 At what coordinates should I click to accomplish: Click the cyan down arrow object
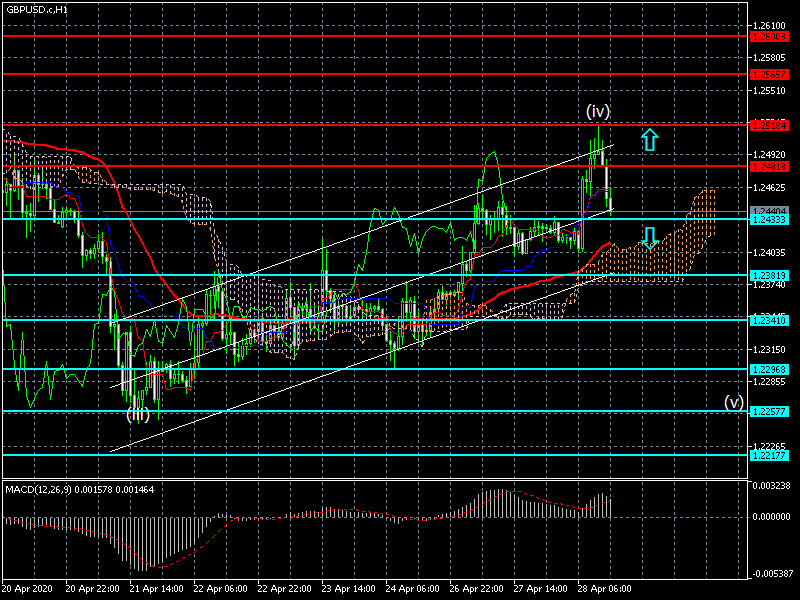(649, 238)
